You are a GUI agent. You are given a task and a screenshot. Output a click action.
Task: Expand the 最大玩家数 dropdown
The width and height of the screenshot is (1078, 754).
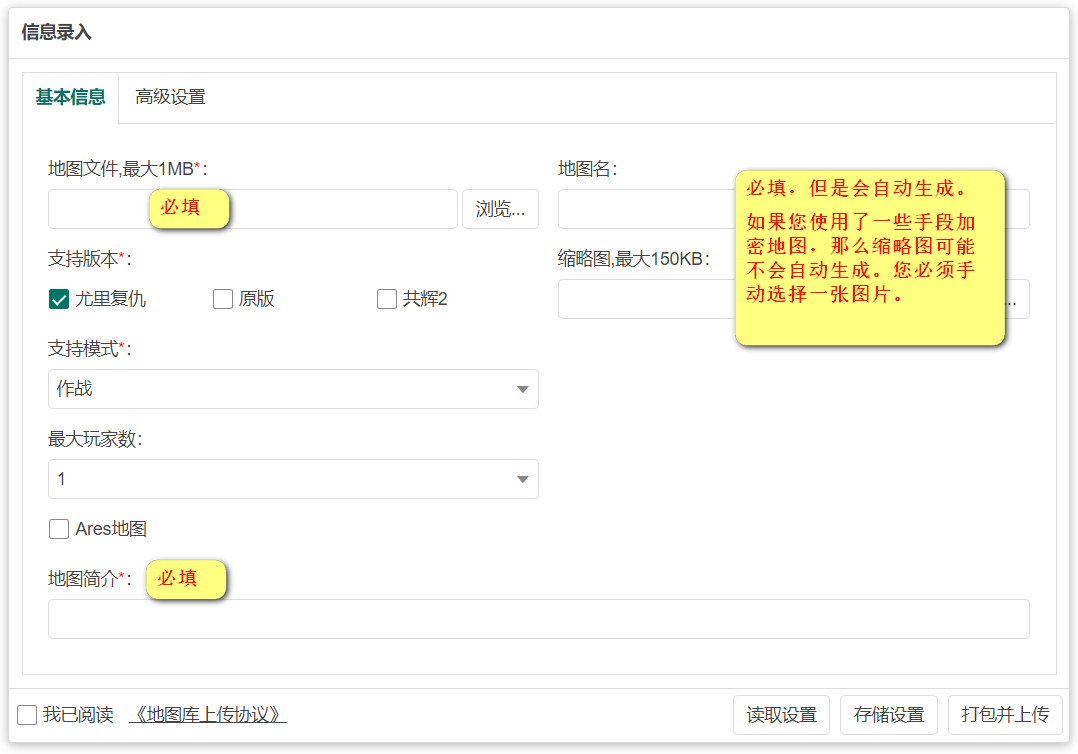293,479
